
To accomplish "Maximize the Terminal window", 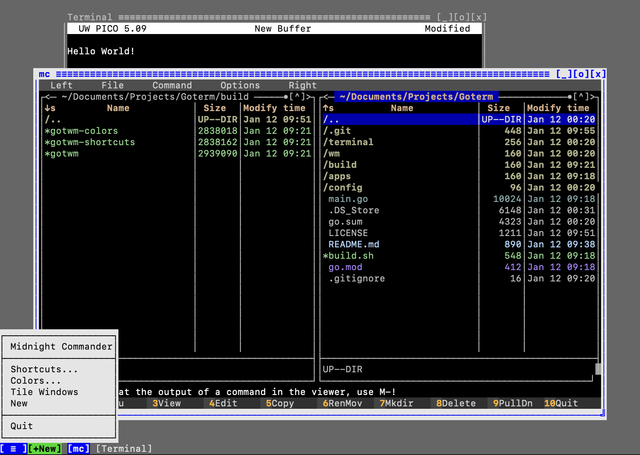I will [x=462, y=18].
